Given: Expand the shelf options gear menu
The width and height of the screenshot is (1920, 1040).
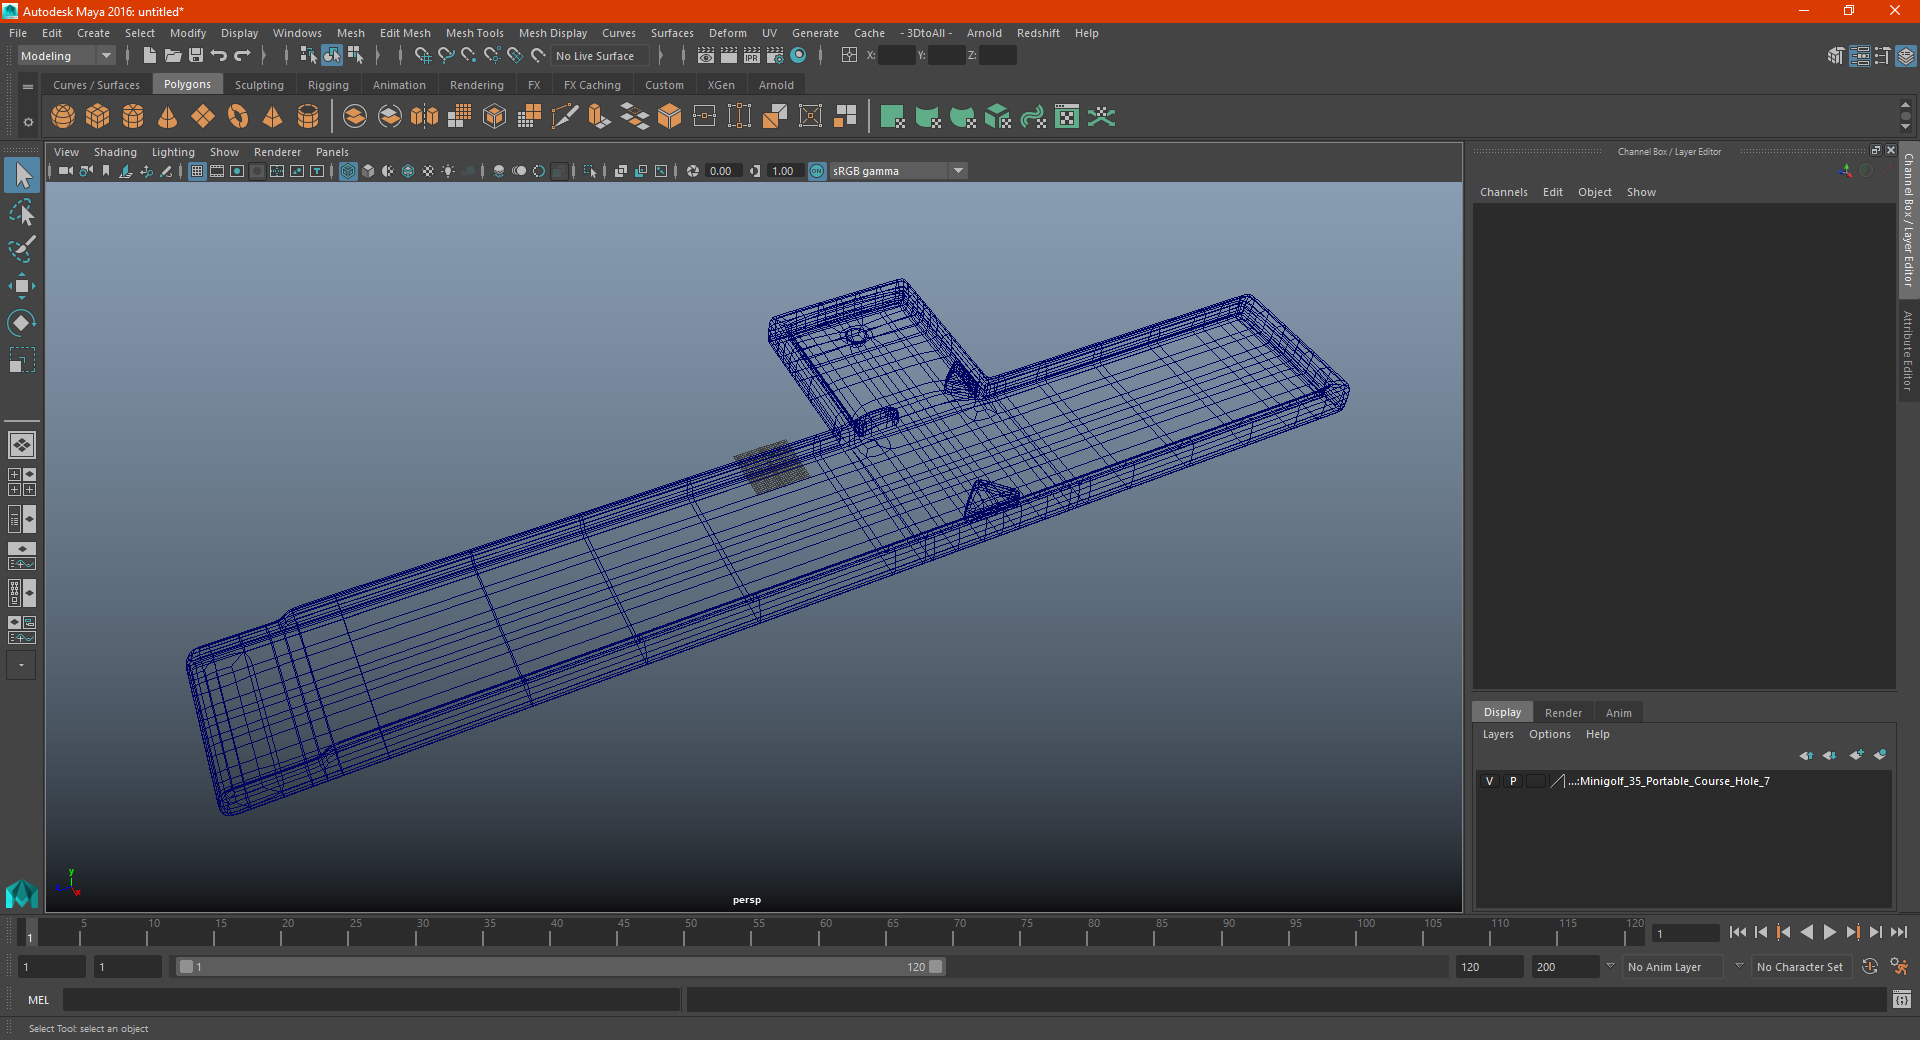Looking at the screenshot, I should click(28, 122).
